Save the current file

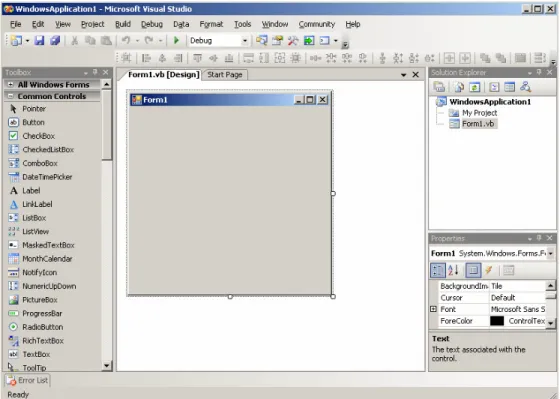click(x=39, y=40)
